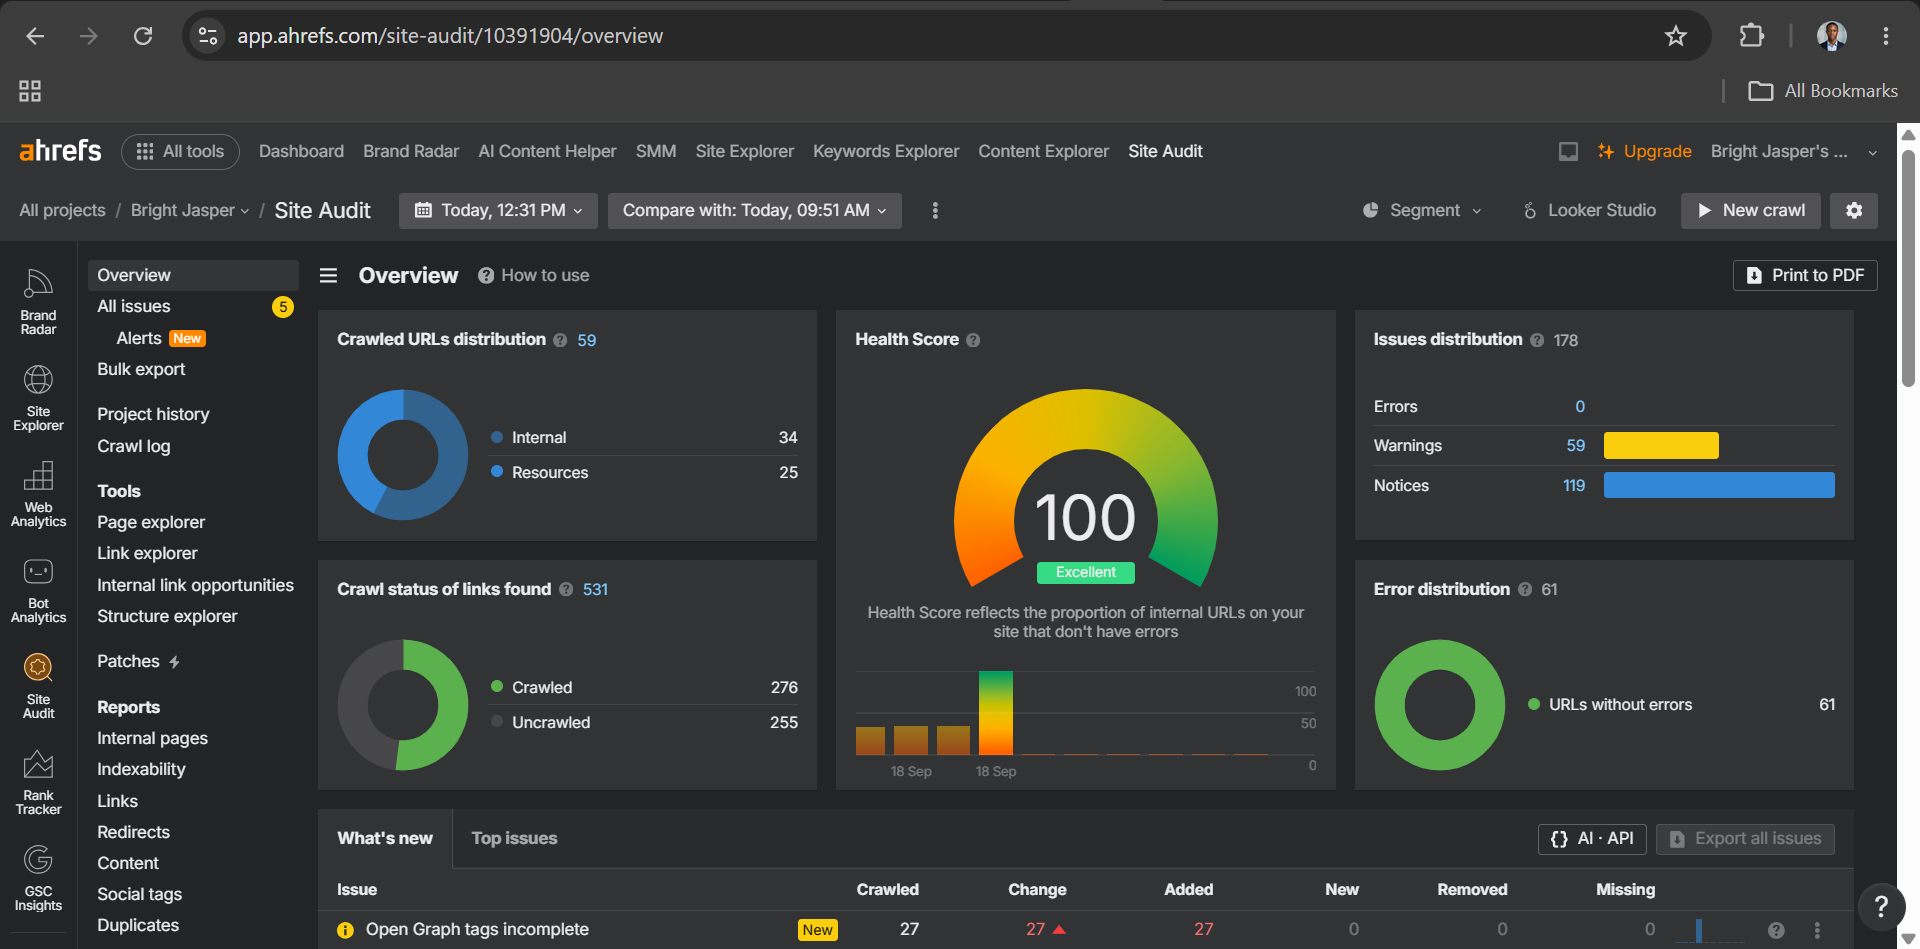The height and width of the screenshot is (949, 1920).
Task: Open Web Analytics sidebar icon
Action: (x=38, y=494)
